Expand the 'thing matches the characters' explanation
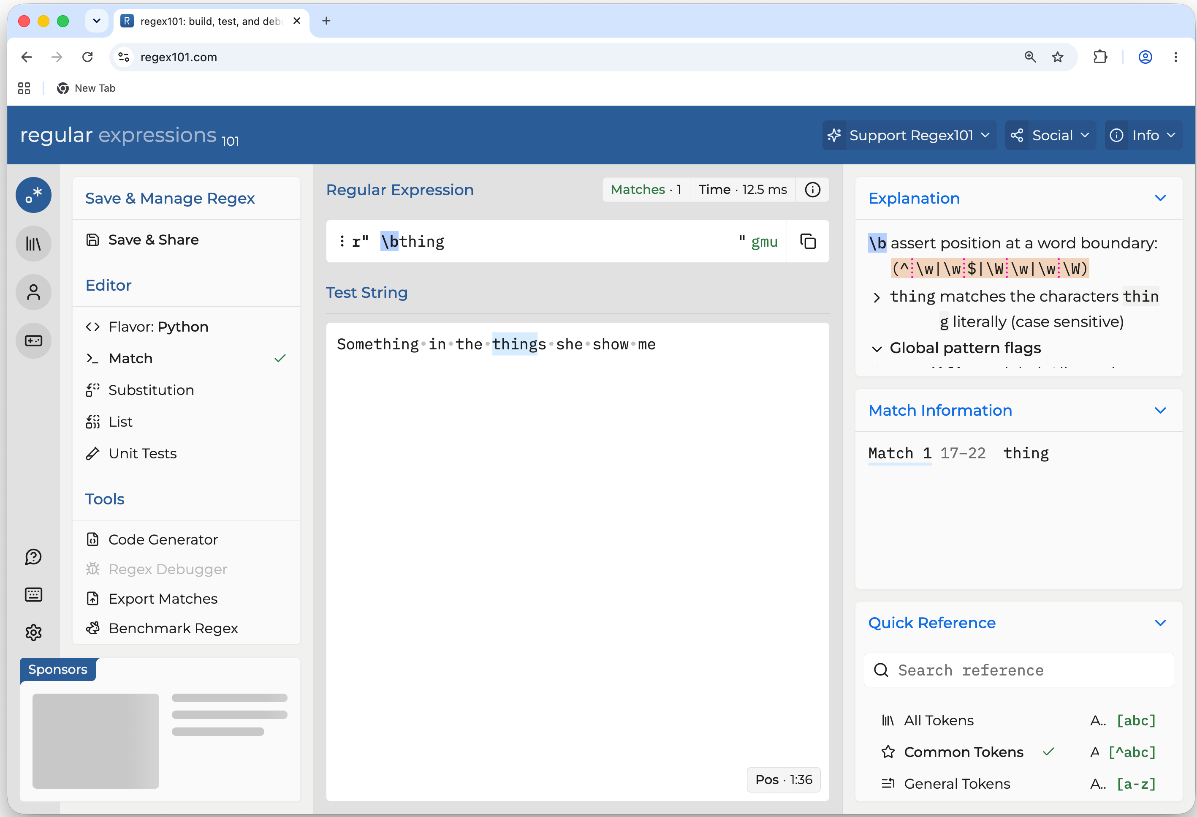Viewport: 1197px width, 817px height. click(x=876, y=297)
